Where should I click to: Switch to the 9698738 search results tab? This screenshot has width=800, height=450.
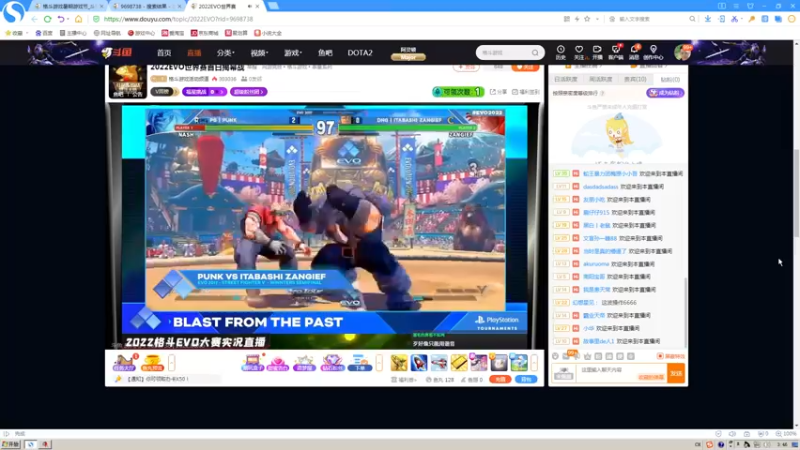[146, 6]
